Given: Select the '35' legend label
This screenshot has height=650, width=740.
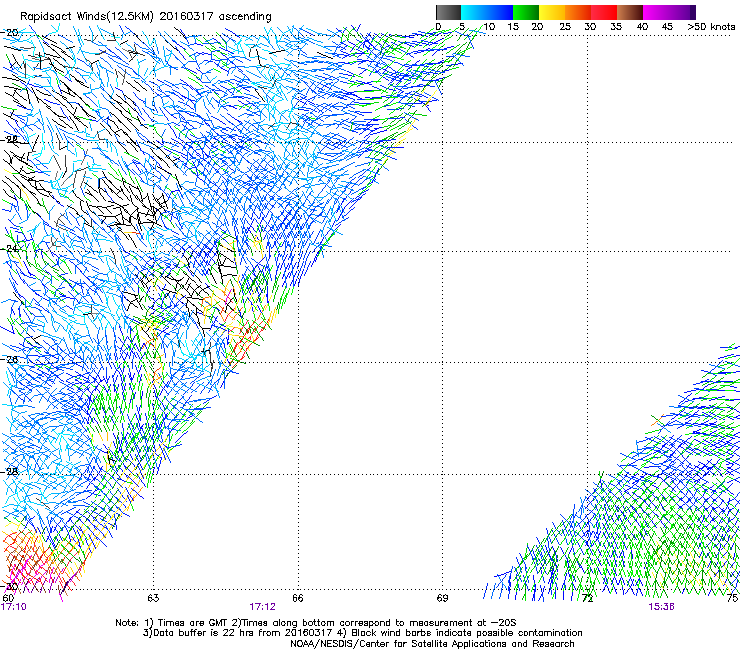Looking at the screenshot, I should point(616,26).
